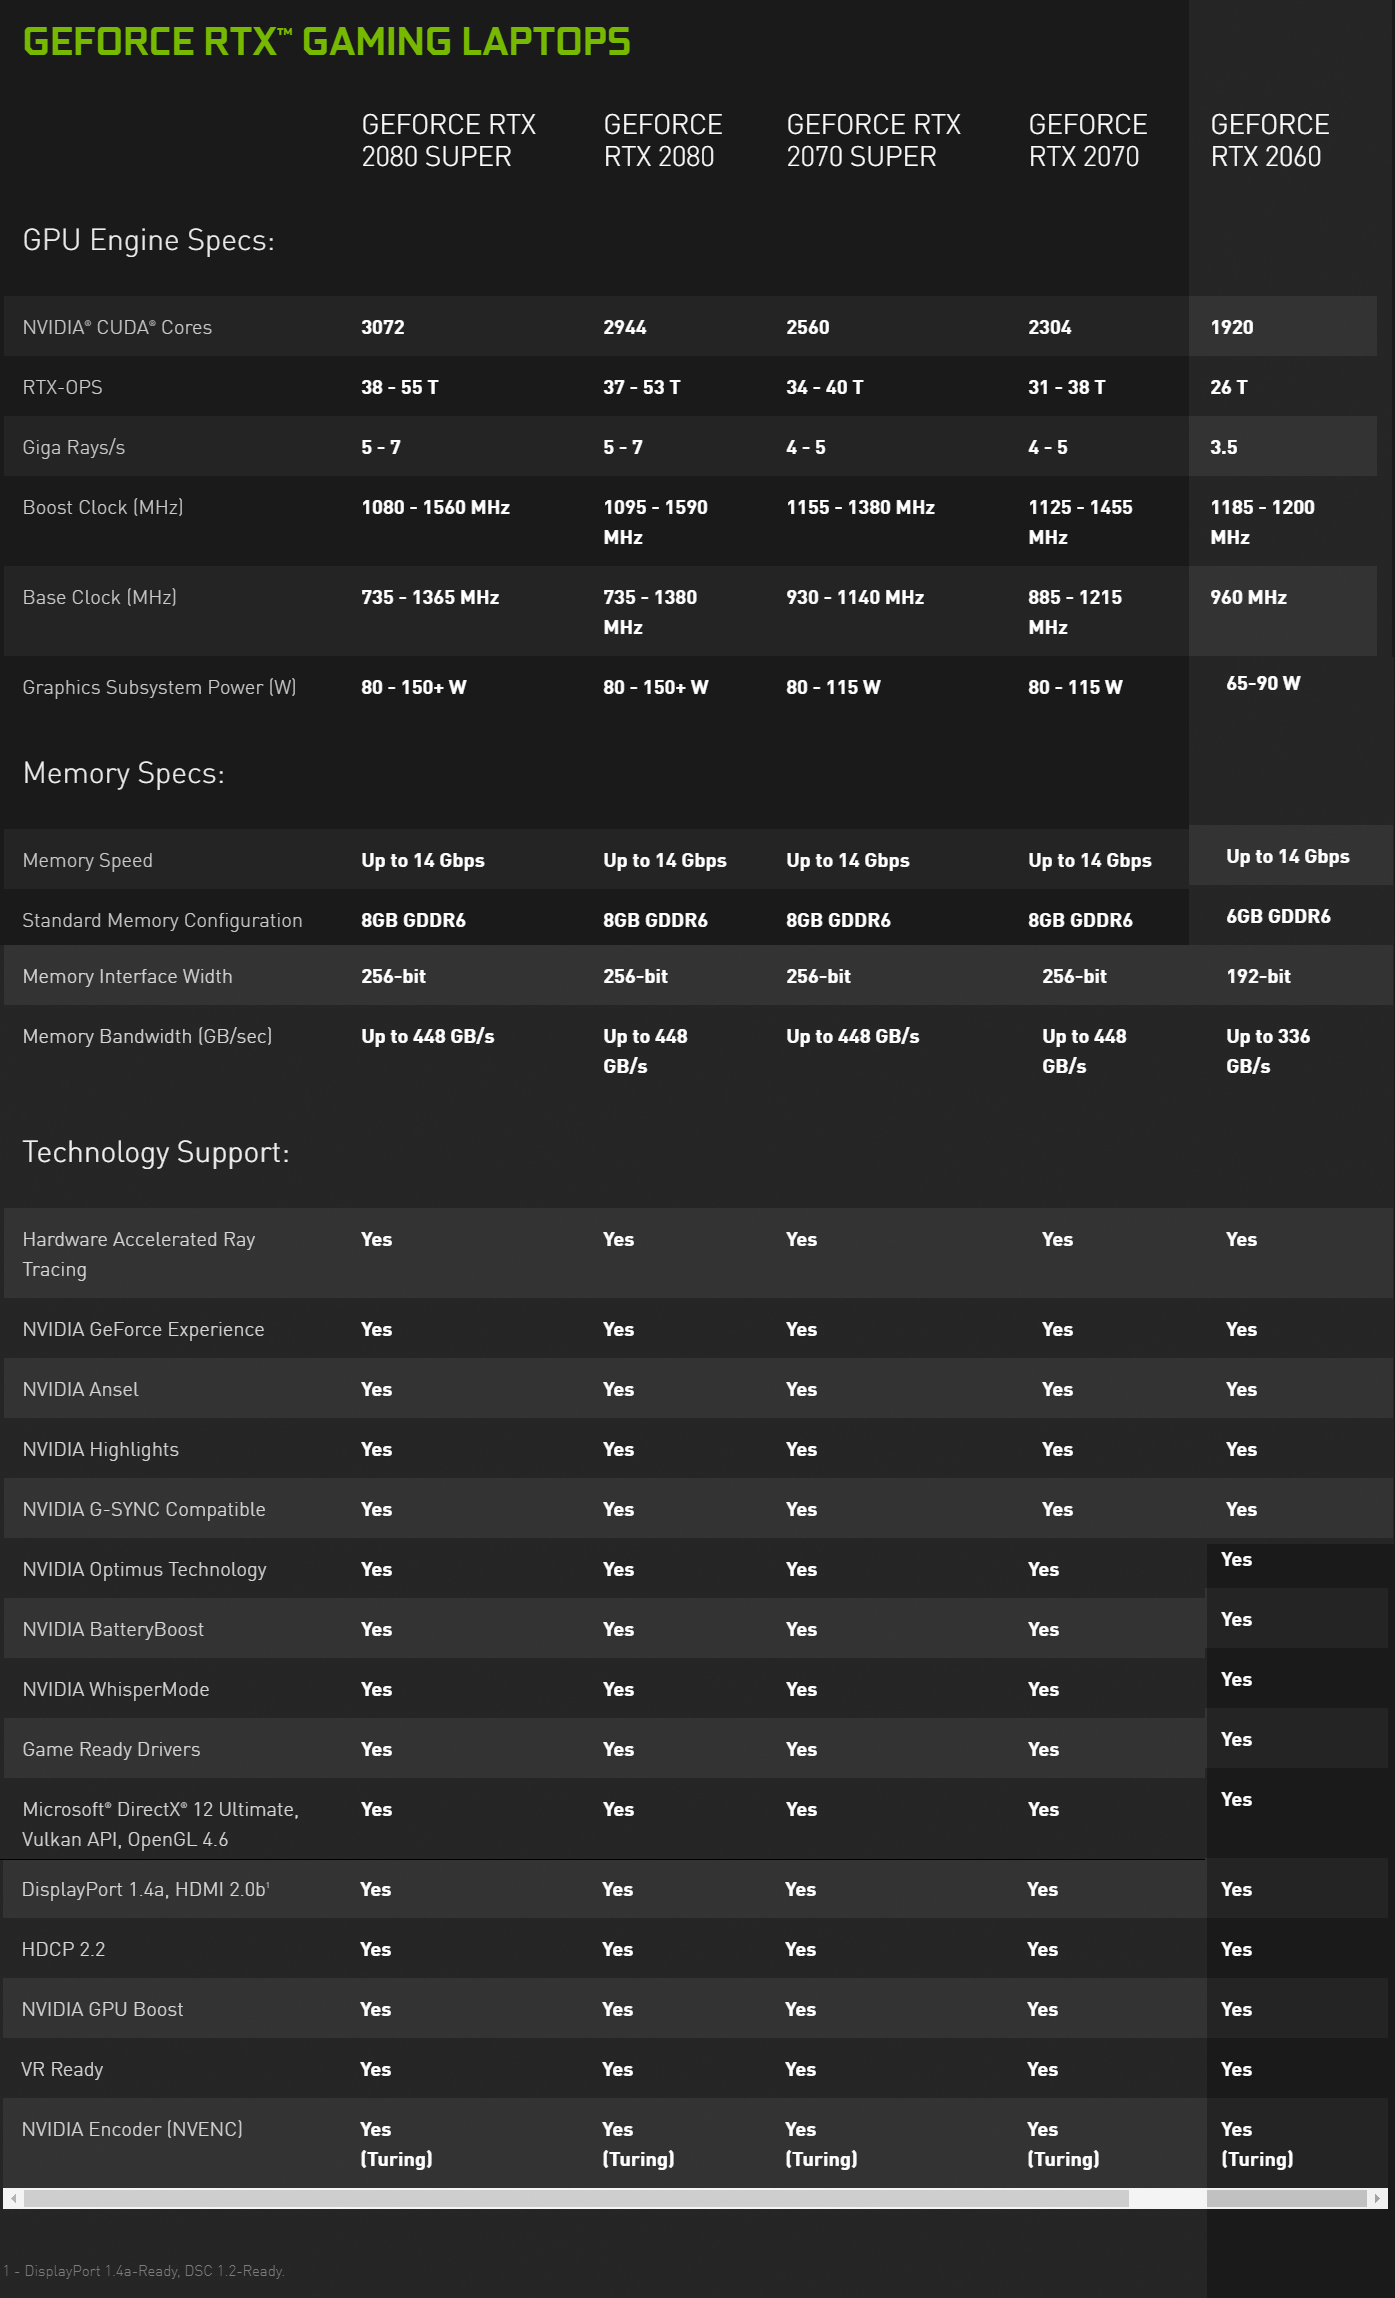Click the NVIDIA Optimus Technology row label
The height and width of the screenshot is (2298, 1395).
click(x=144, y=1569)
